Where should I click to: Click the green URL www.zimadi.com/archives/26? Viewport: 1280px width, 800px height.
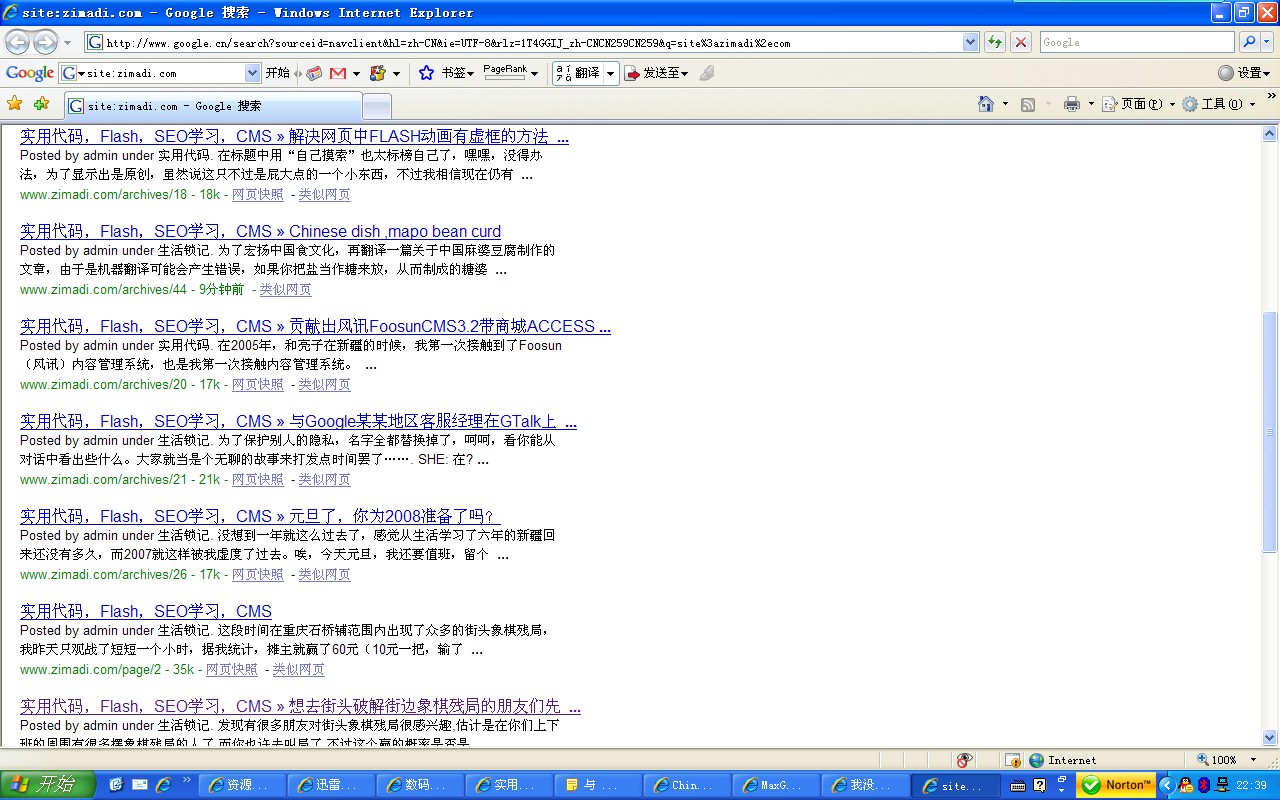tap(103, 575)
